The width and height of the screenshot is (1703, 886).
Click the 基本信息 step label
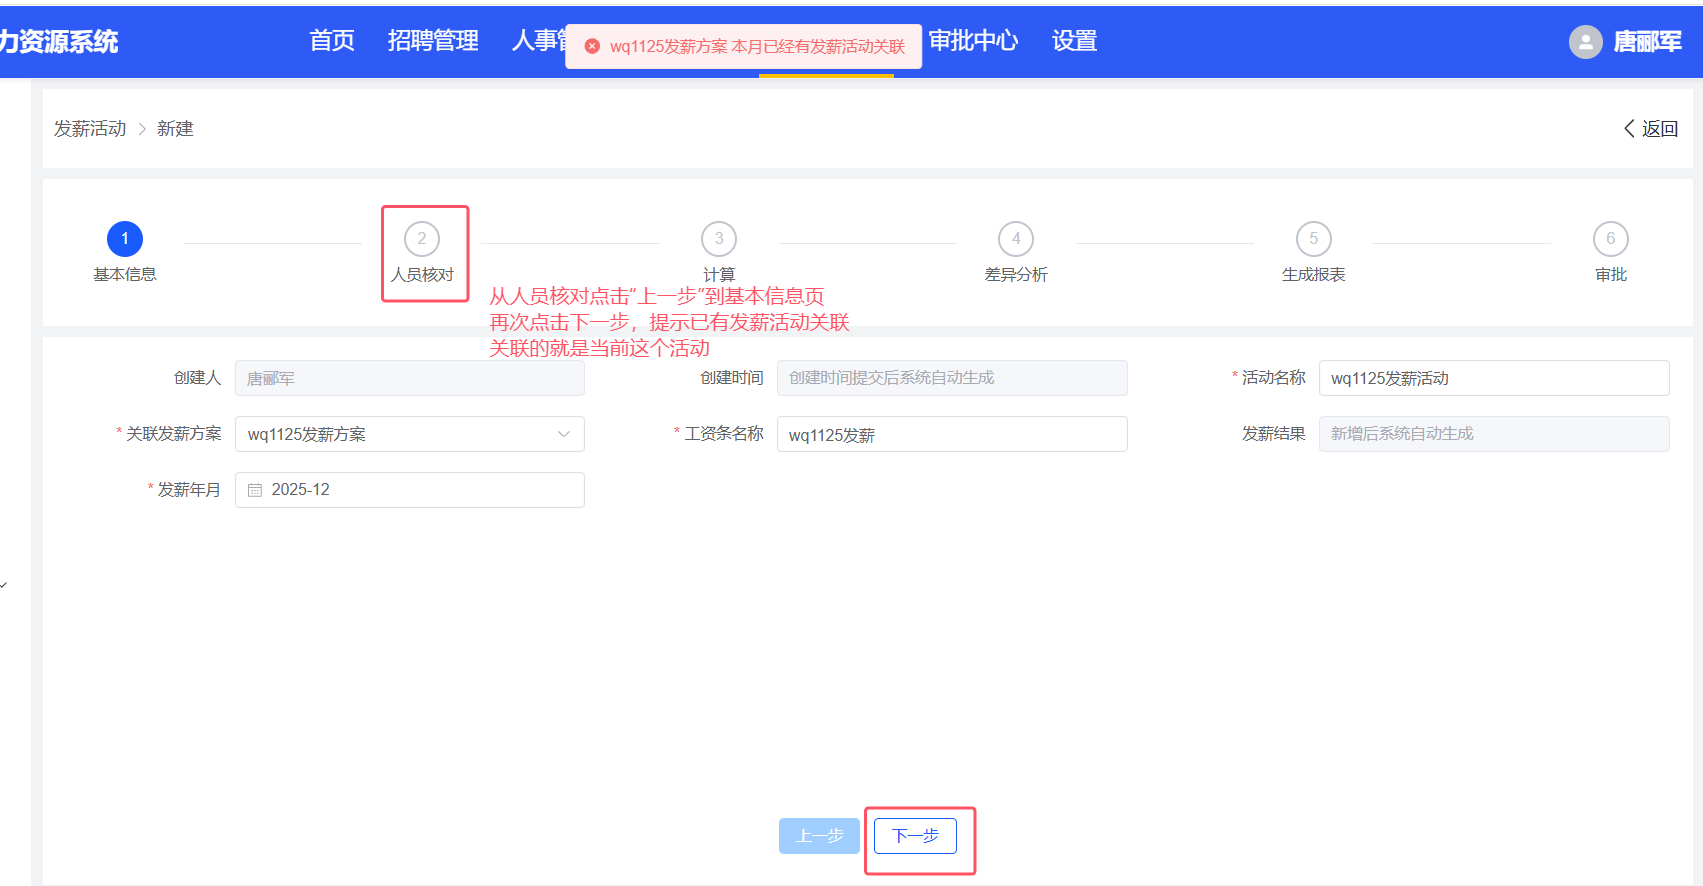pyautogui.click(x=125, y=275)
